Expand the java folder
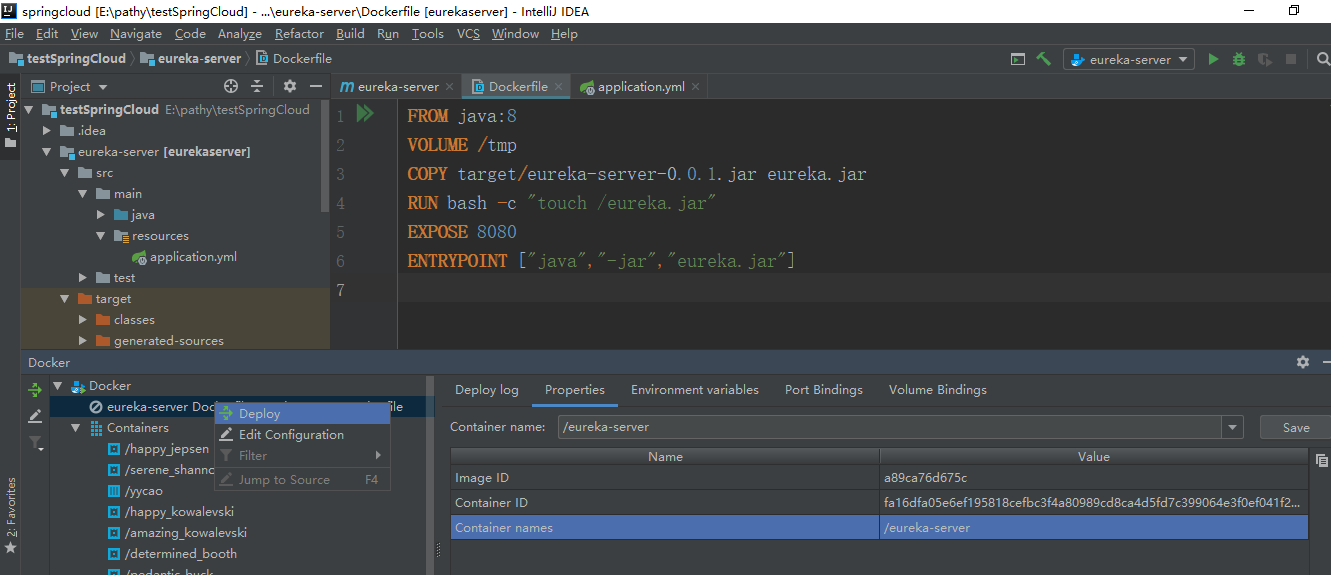Viewport: 1331px width, 575px height. coord(101,215)
